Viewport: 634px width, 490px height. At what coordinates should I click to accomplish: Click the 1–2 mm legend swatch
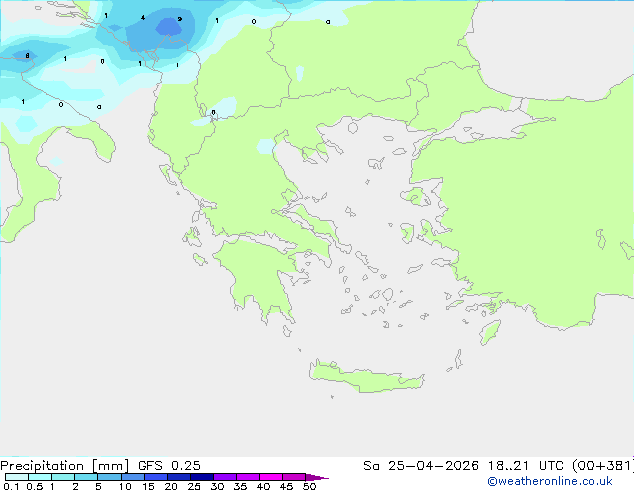pyautogui.click(x=63, y=477)
